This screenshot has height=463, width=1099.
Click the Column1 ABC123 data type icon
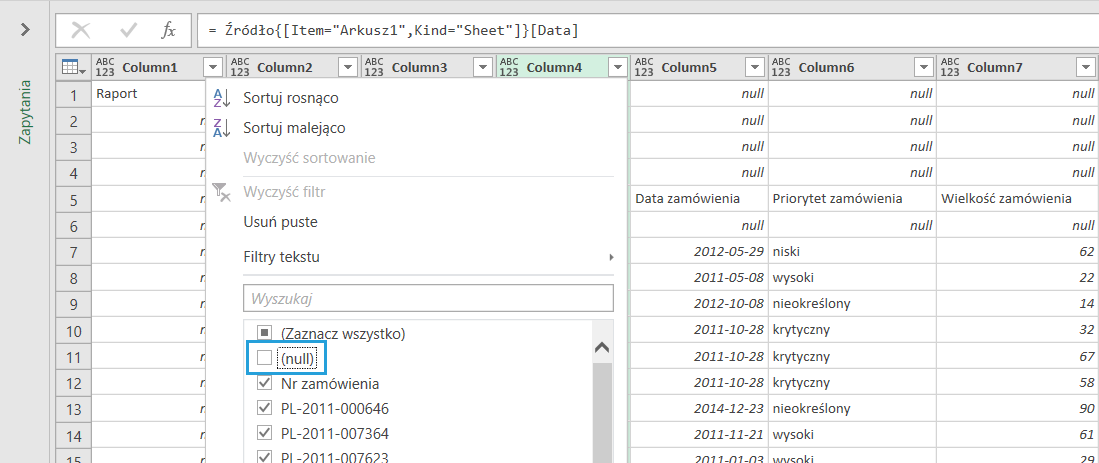click(104, 67)
